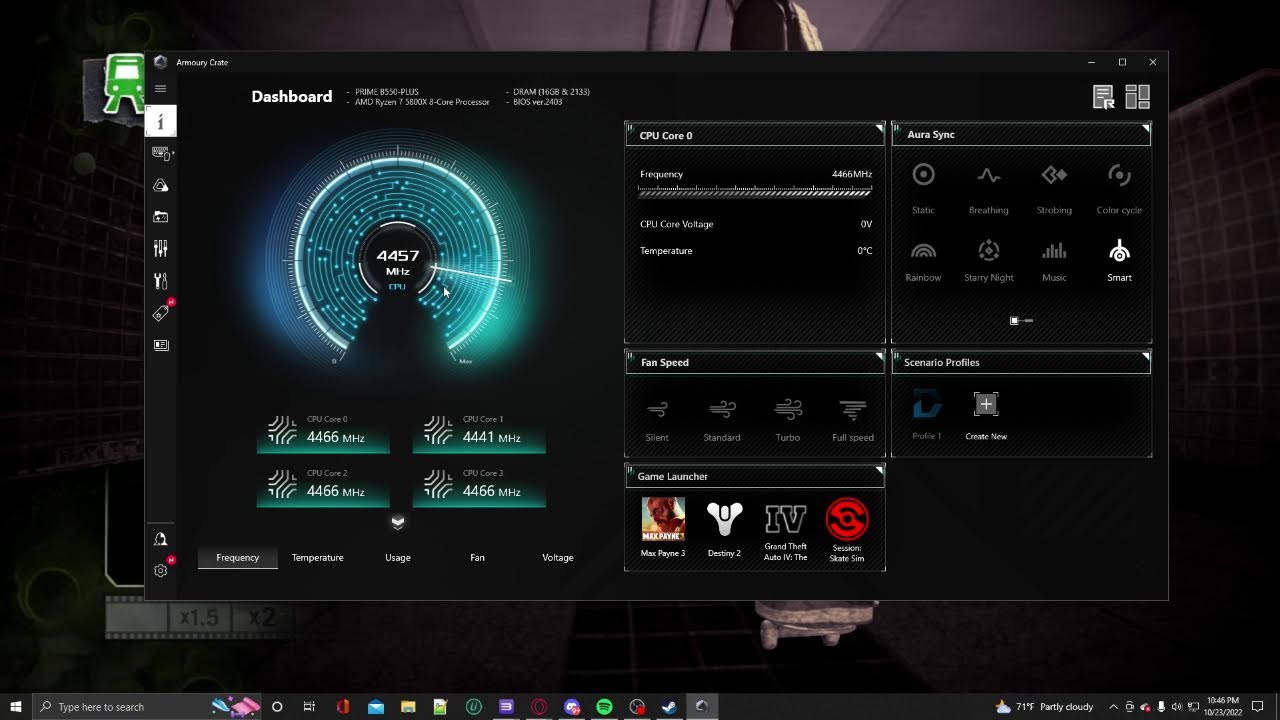Select the Breathing lighting effect
Viewport: 1280px width, 720px height.
coord(988,187)
